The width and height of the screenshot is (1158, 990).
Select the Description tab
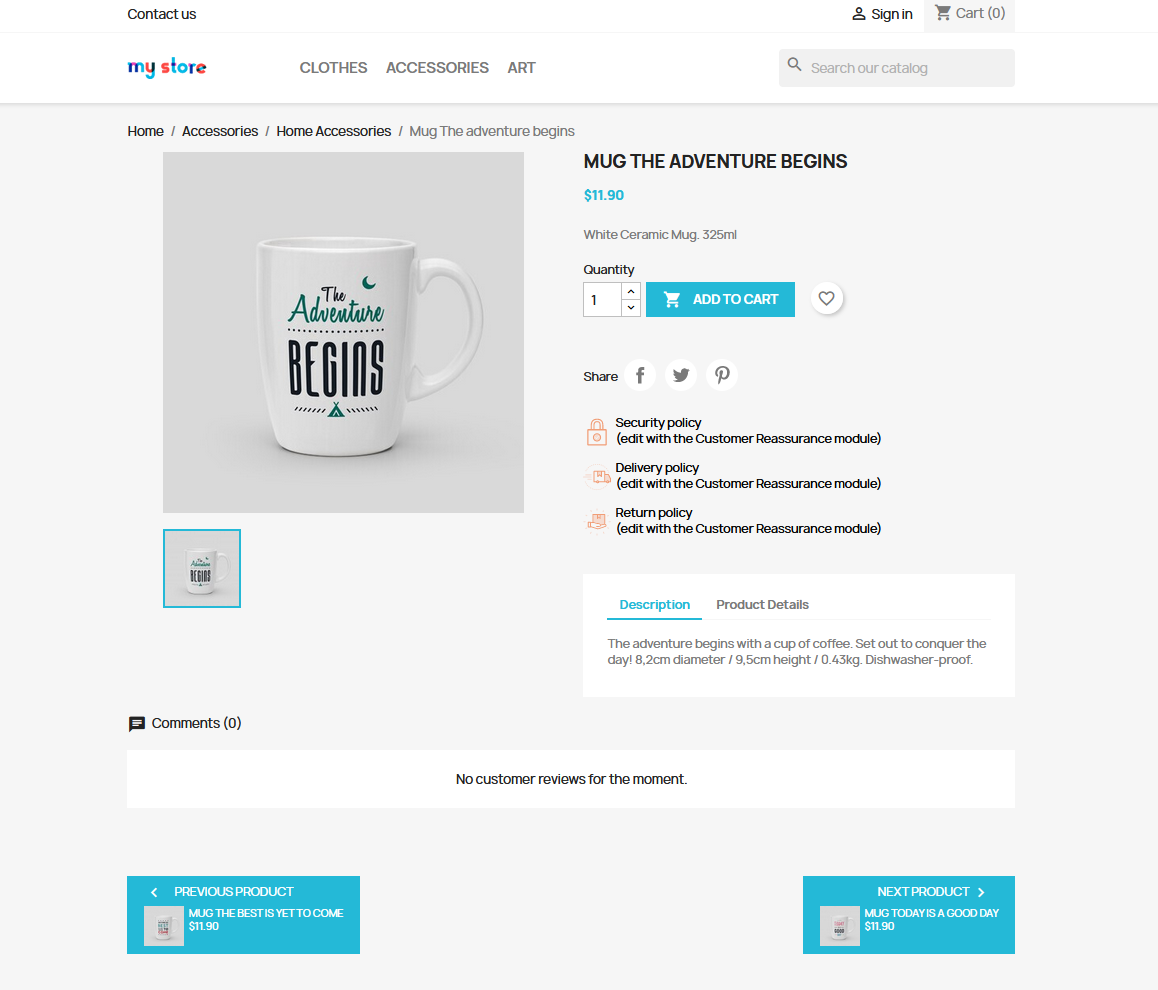click(x=654, y=605)
